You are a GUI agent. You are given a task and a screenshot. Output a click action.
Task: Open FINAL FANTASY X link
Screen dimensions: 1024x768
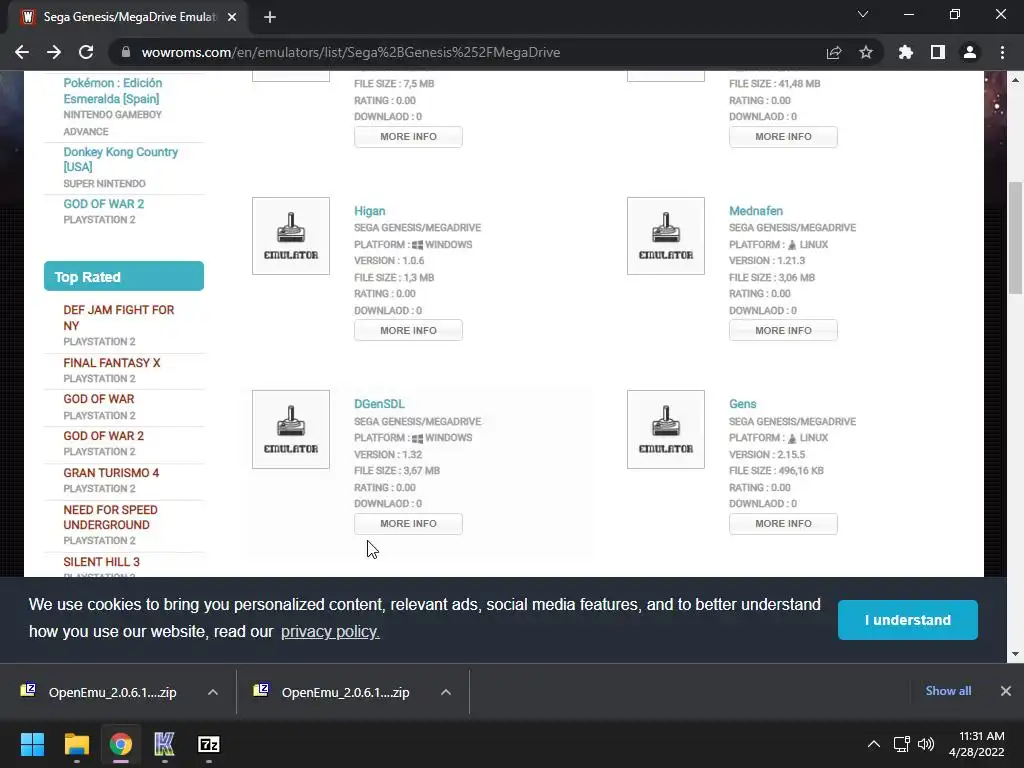coord(112,362)
